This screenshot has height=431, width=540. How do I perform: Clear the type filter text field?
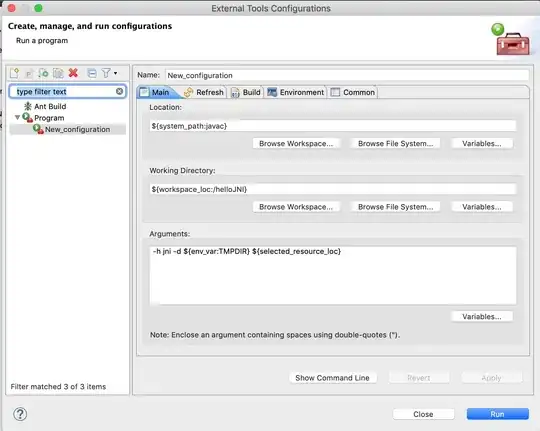[x=120, y=91]
